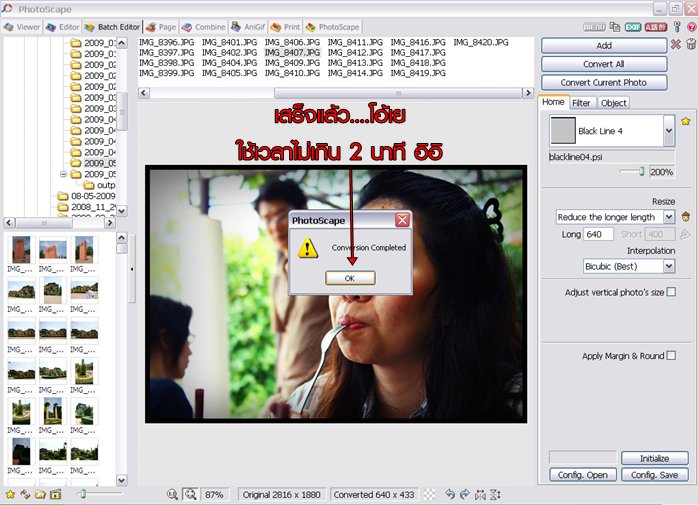Click the refresh arrows icon in bottom-left toolbar
The width and height of the screenshot is (698, 505).
pyautogui.click(x=25, y=494)
